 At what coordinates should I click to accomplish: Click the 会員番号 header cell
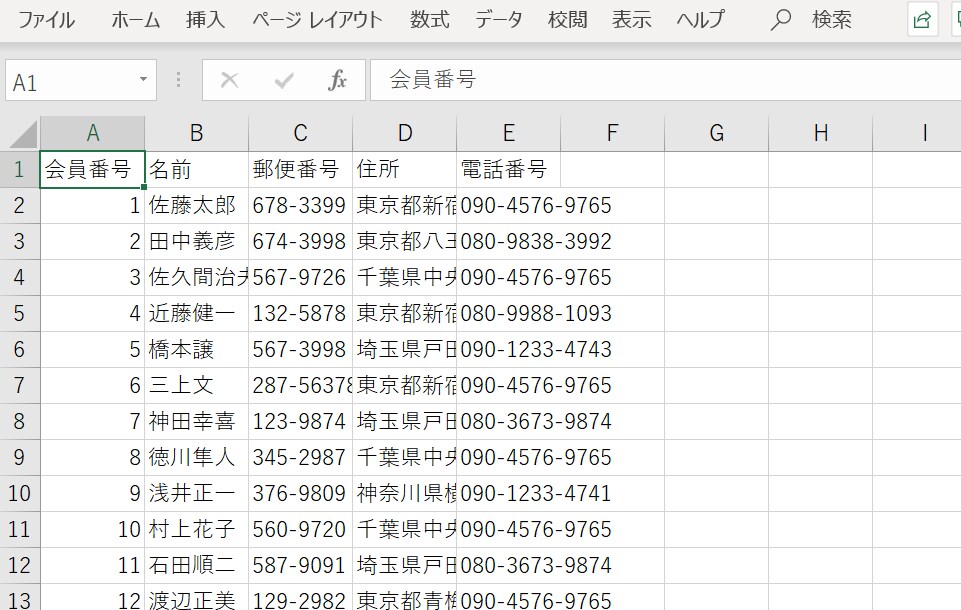coord(93,169)
